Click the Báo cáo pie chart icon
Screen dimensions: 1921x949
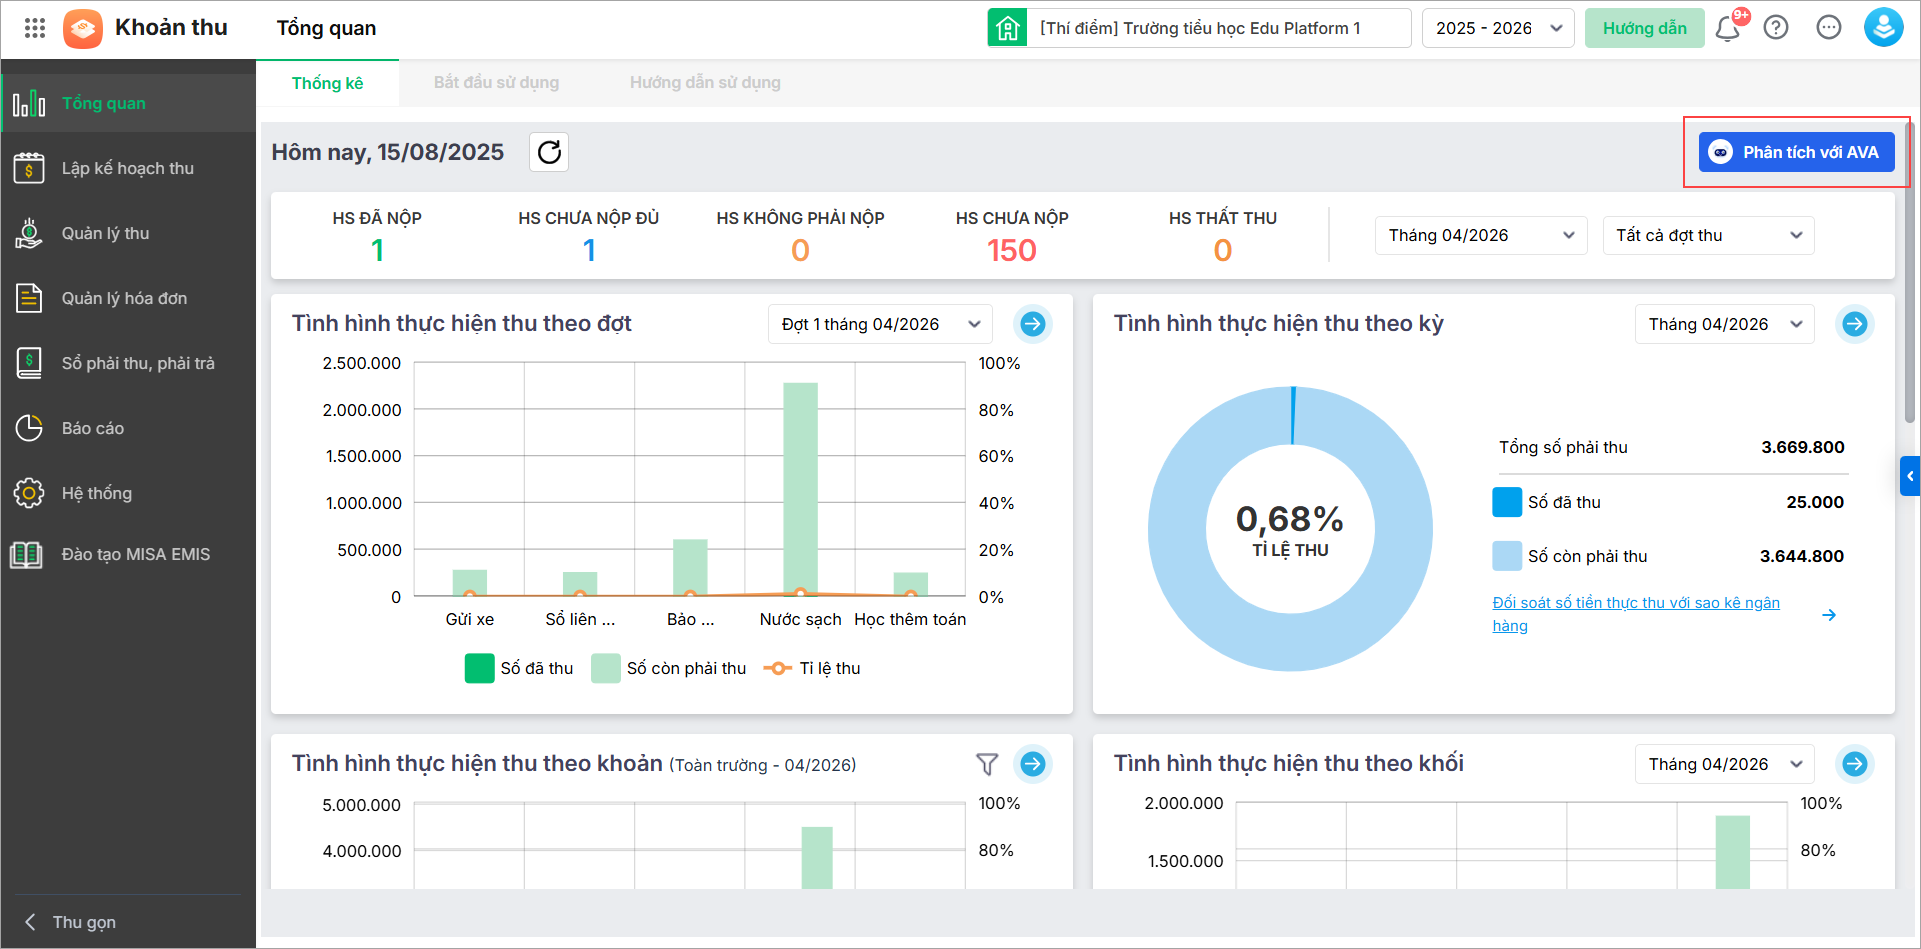pyautogui.click(x=29, y=428)
